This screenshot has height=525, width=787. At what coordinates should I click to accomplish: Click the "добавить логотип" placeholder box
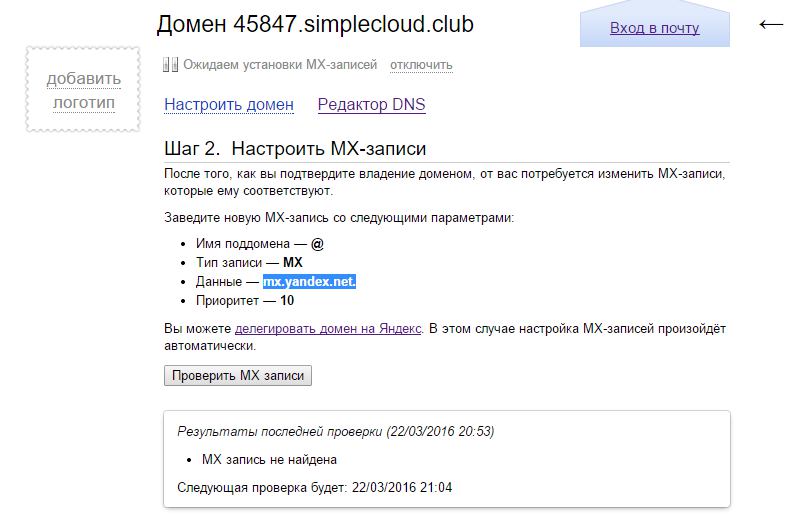pyautogui.click(x=82, y=90)
